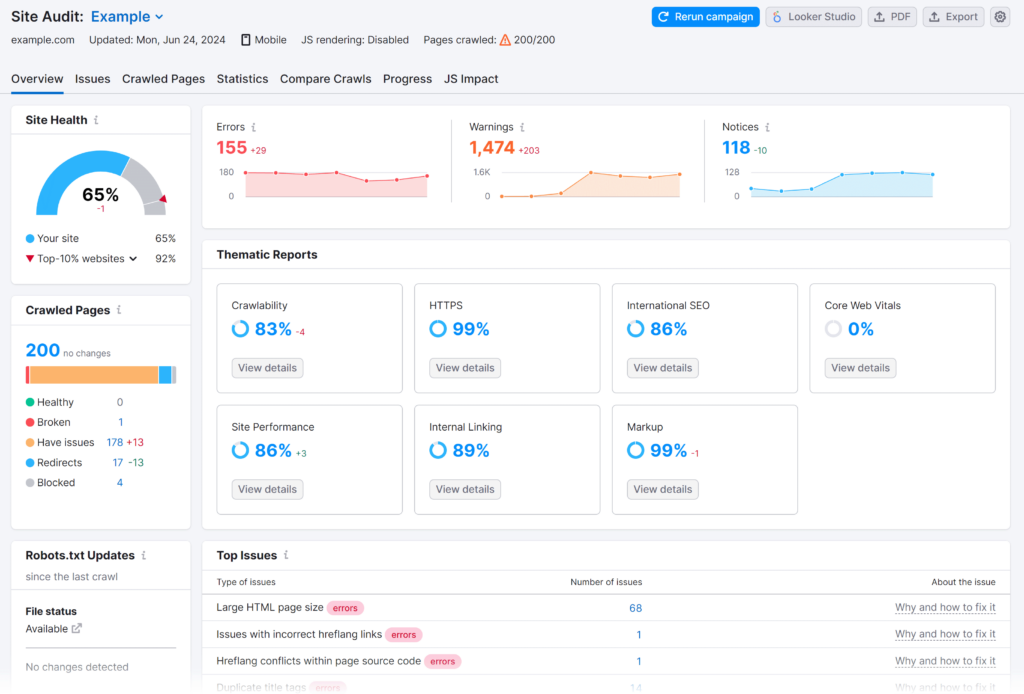Screen dimensions: 1024x694
Task: Click the 68 issues count link
Action: click(635, 608)
